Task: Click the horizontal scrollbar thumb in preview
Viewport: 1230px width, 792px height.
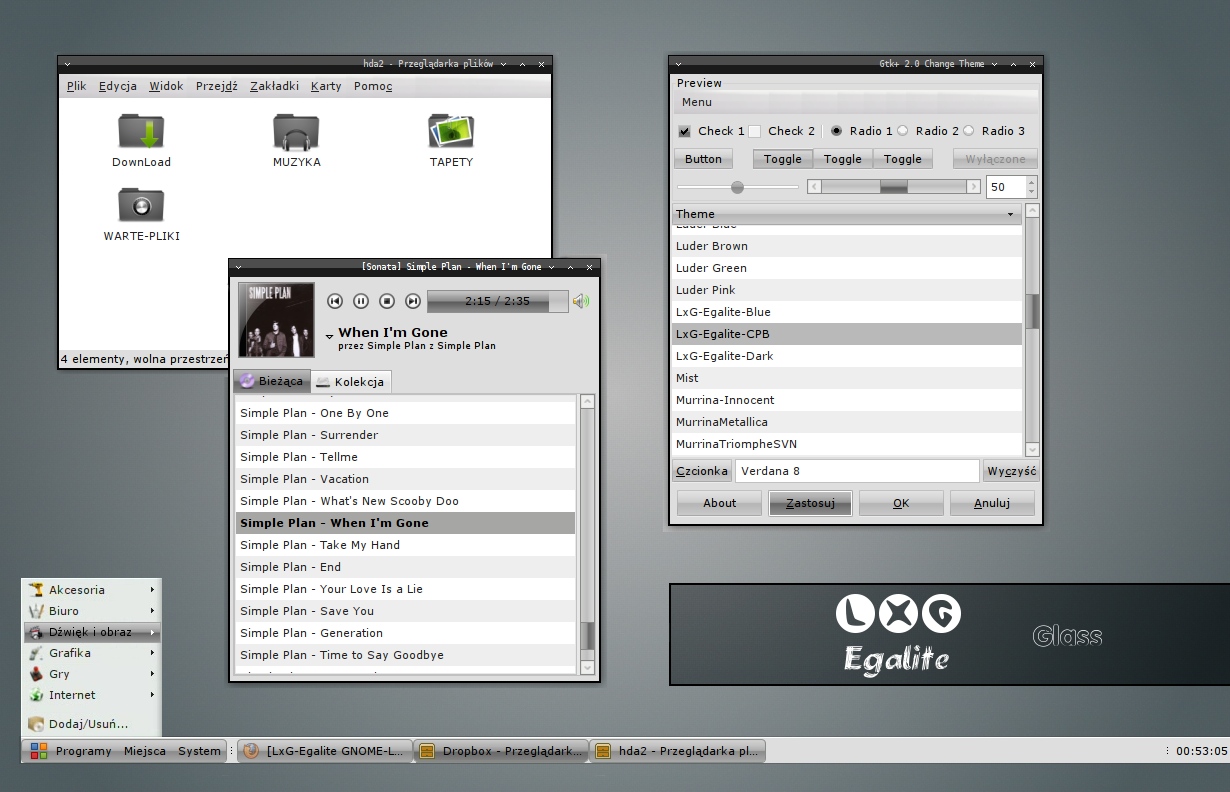Action: click(894, 187)
